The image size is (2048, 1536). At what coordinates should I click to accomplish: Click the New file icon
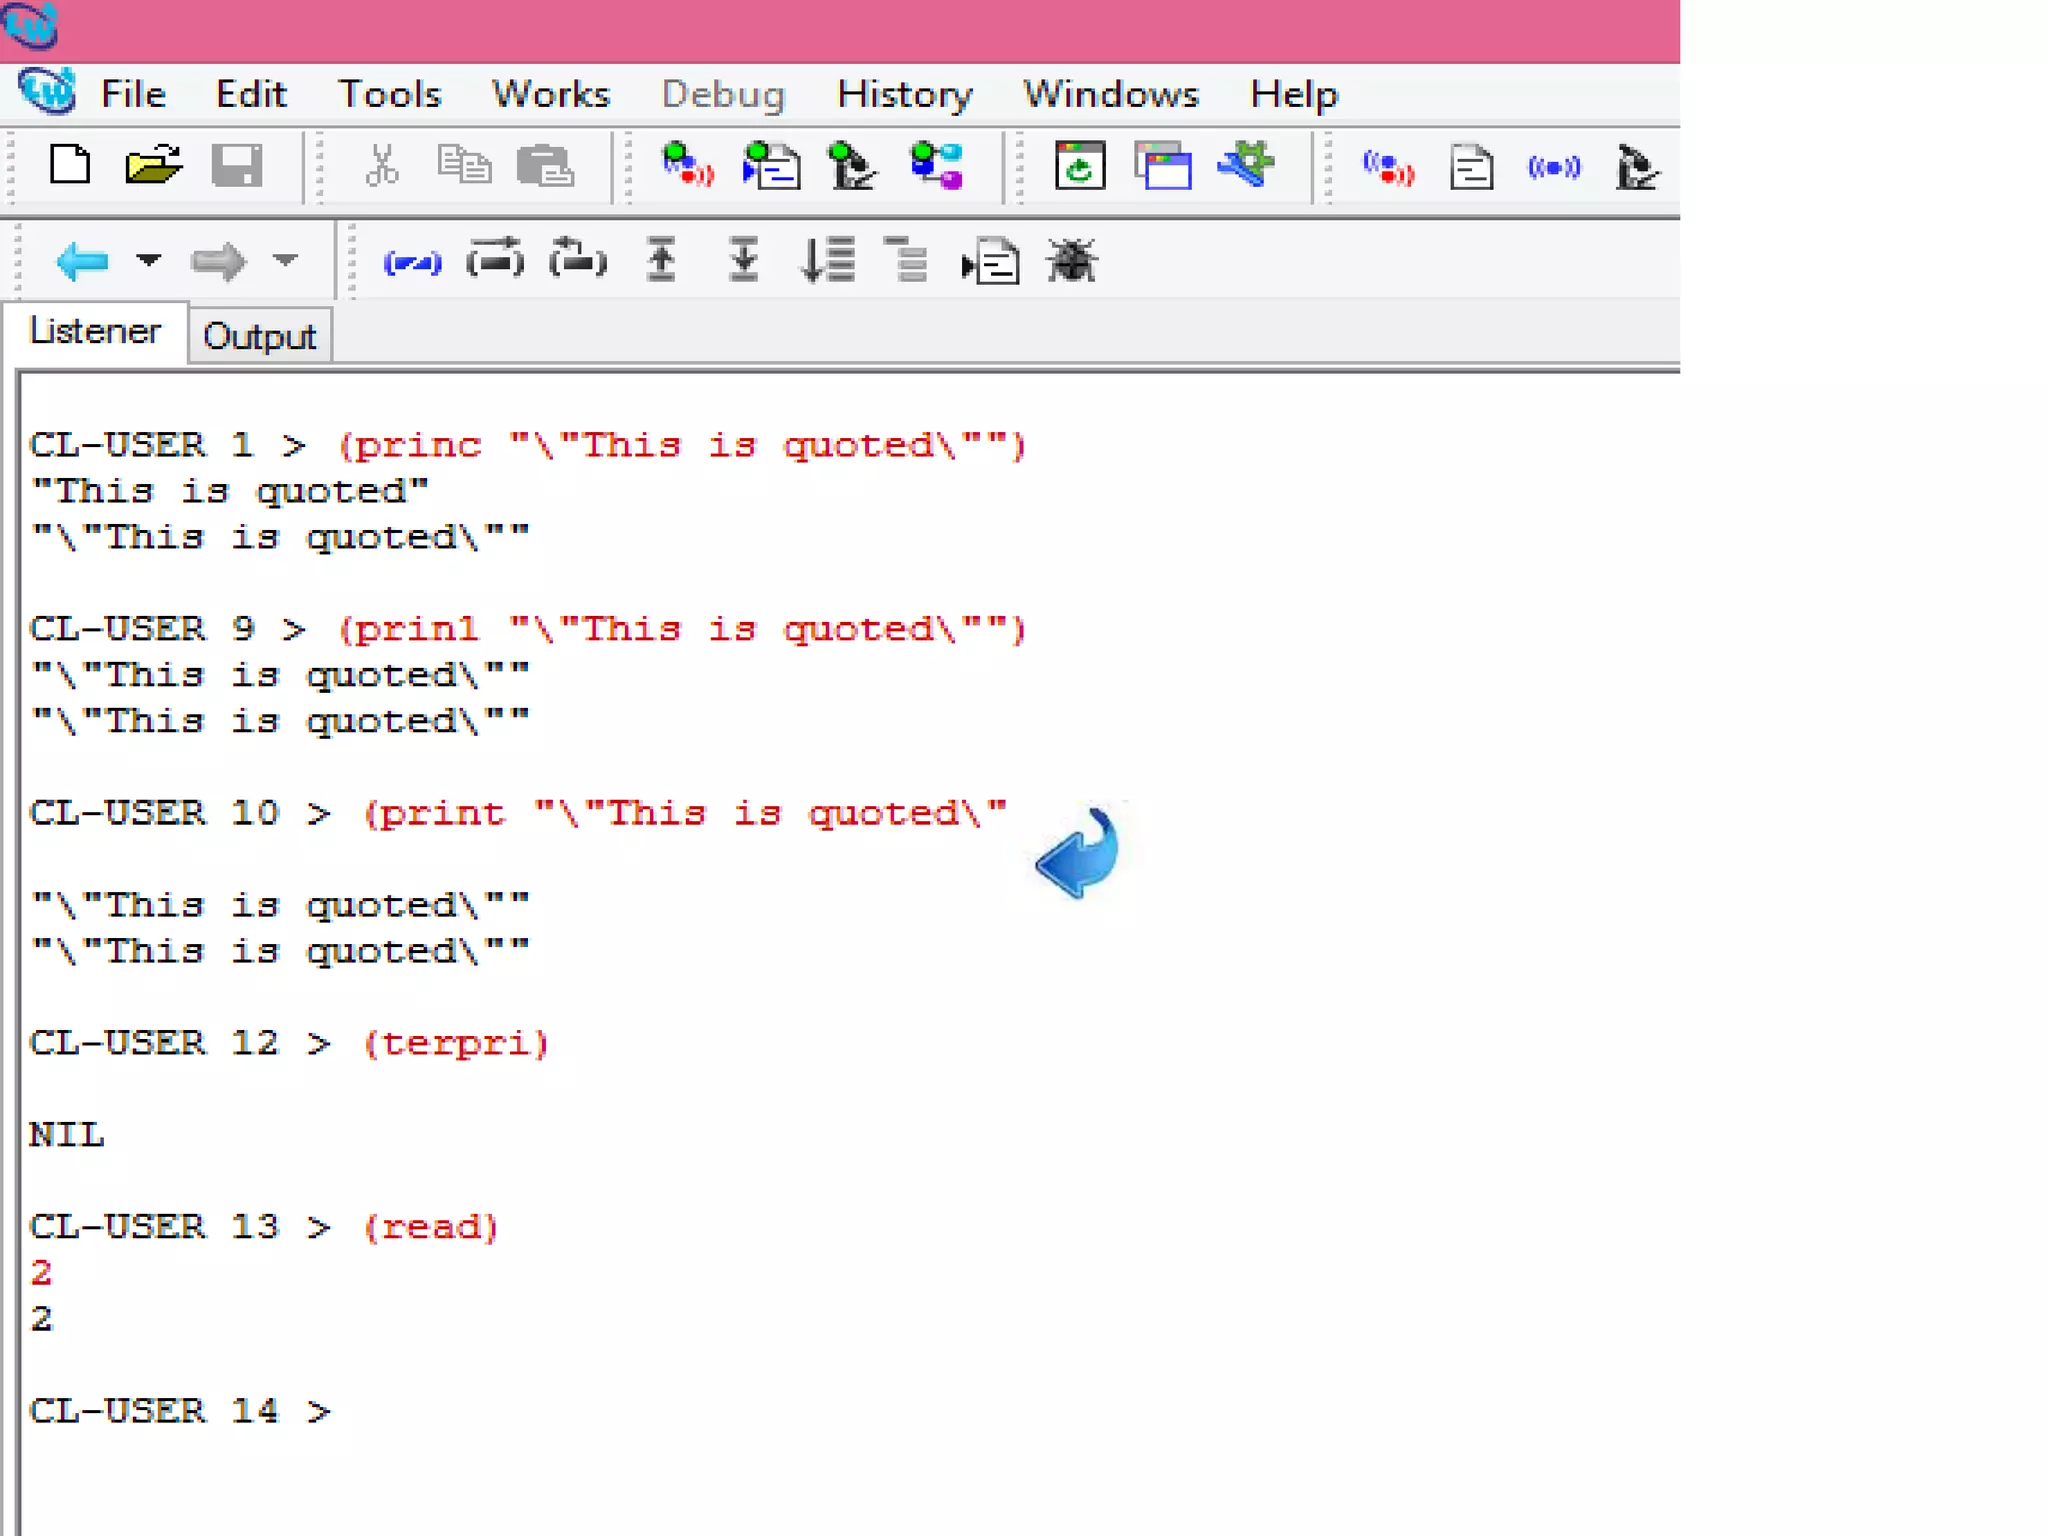pyautogui.click(x=70, y=165)
